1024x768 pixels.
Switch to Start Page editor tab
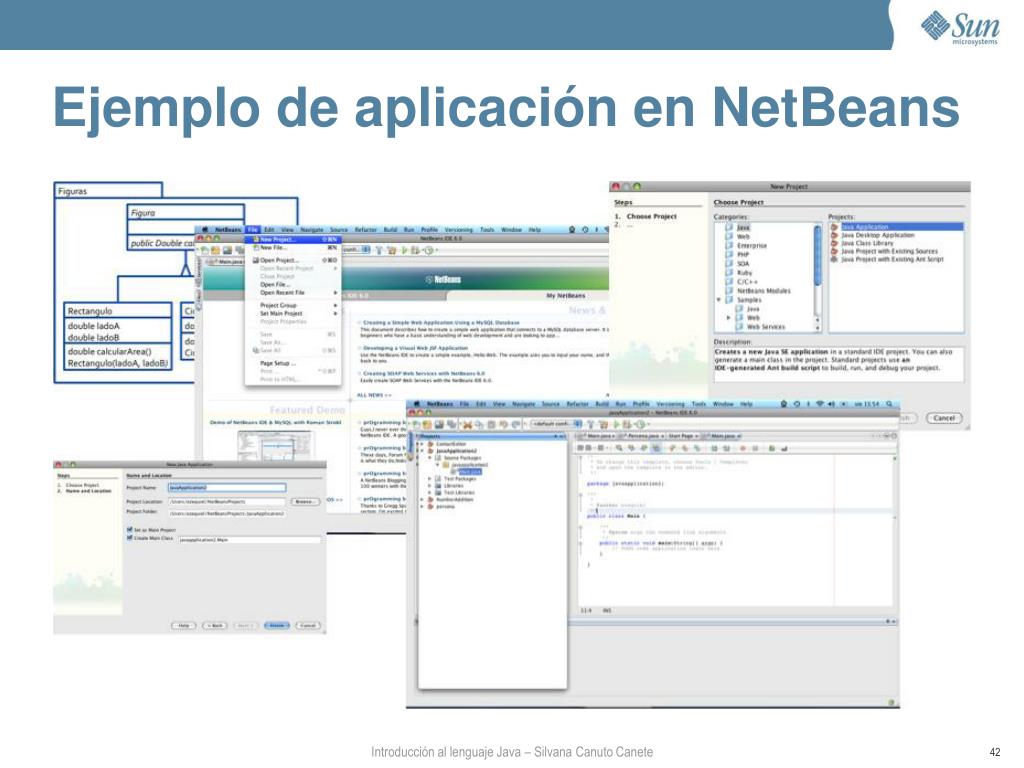tap(682, 436)
